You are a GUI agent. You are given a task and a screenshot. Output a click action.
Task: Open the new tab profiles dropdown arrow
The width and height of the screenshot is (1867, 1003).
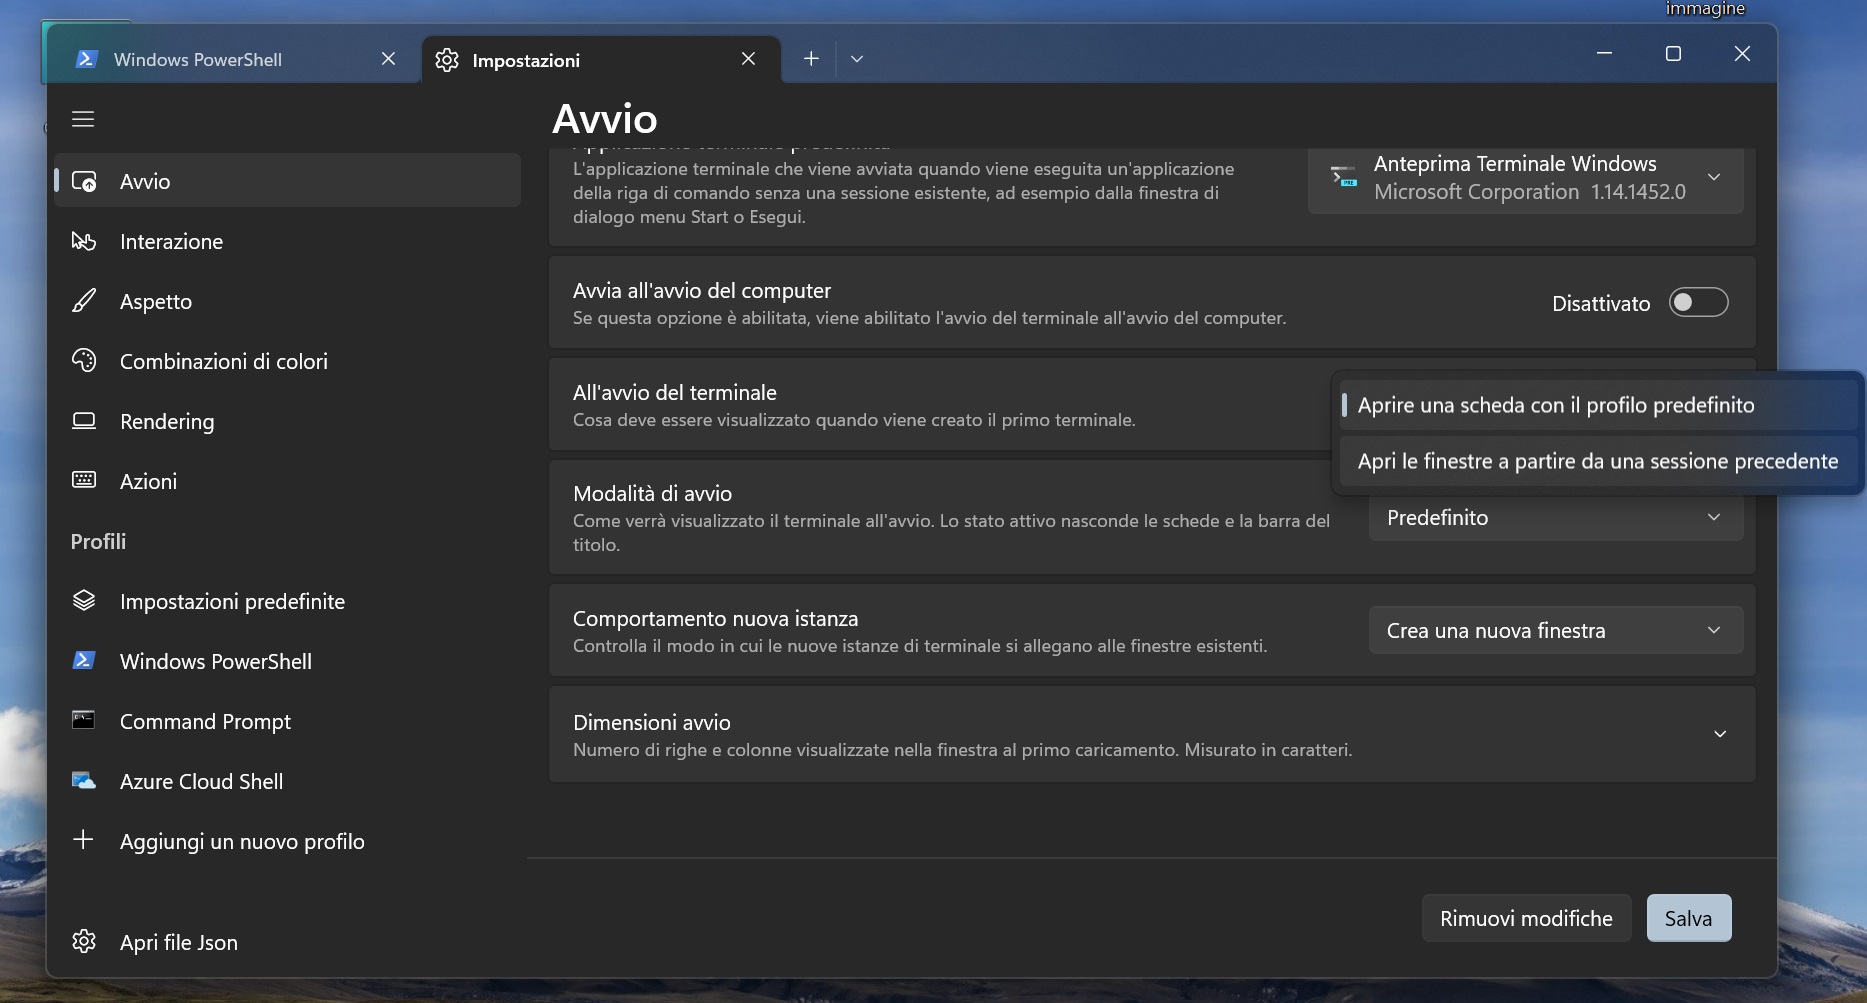pos(857,59)
